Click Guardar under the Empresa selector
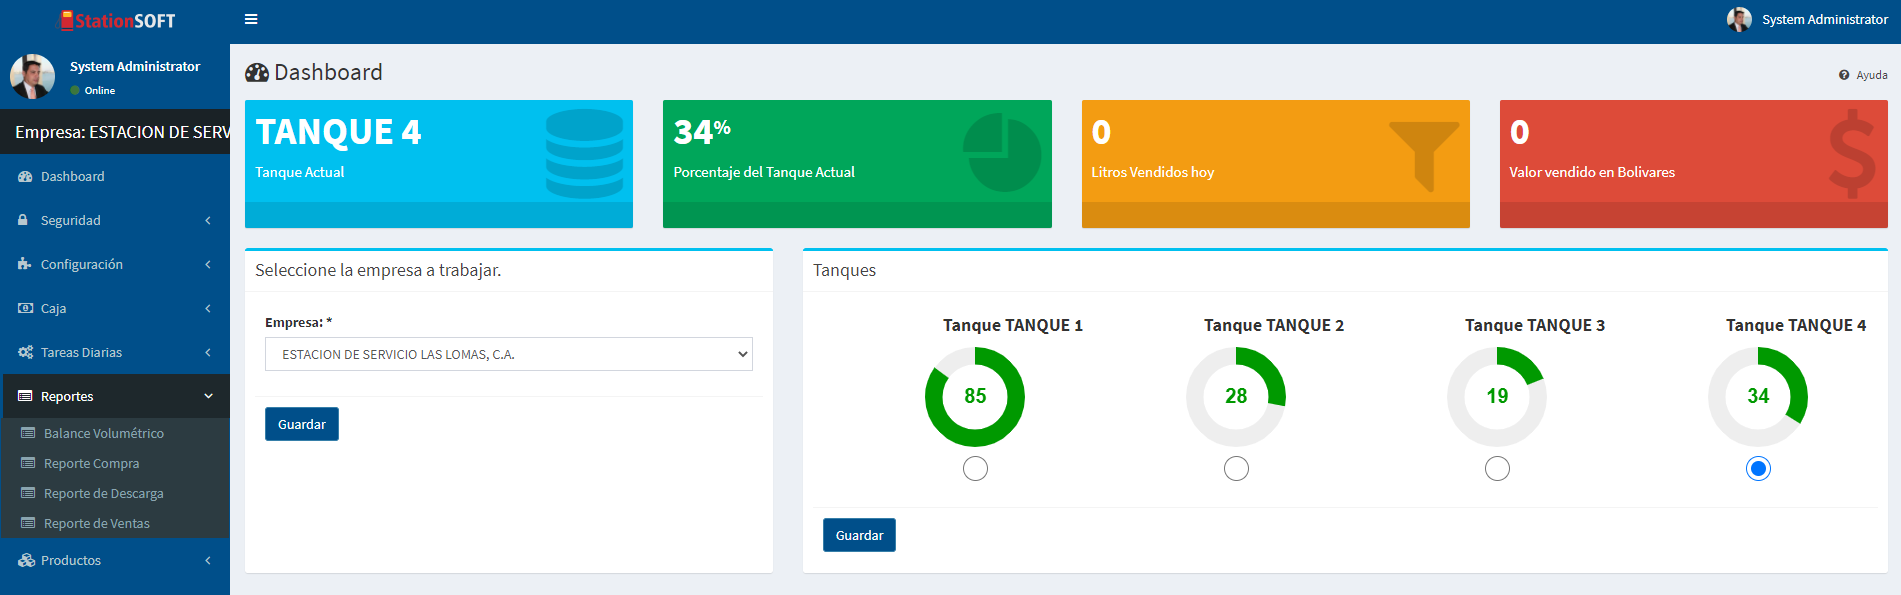The width and height of the screenshot is (1901, 595). click(302, 424)
